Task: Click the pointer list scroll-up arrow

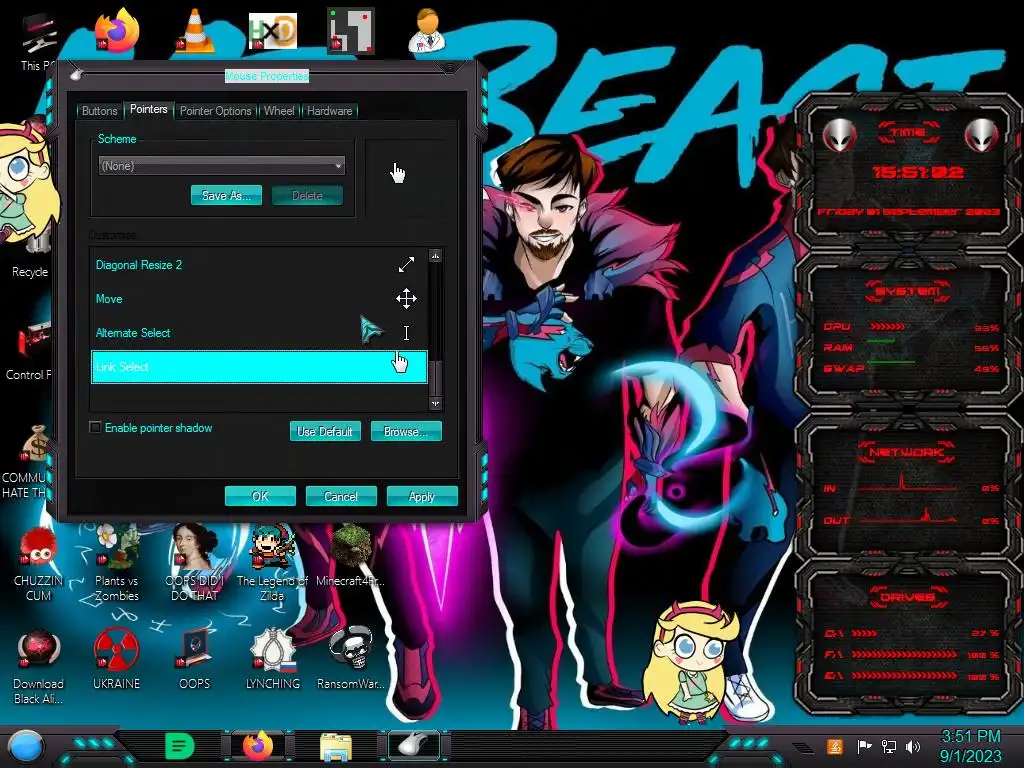Action: coord(436,256)
